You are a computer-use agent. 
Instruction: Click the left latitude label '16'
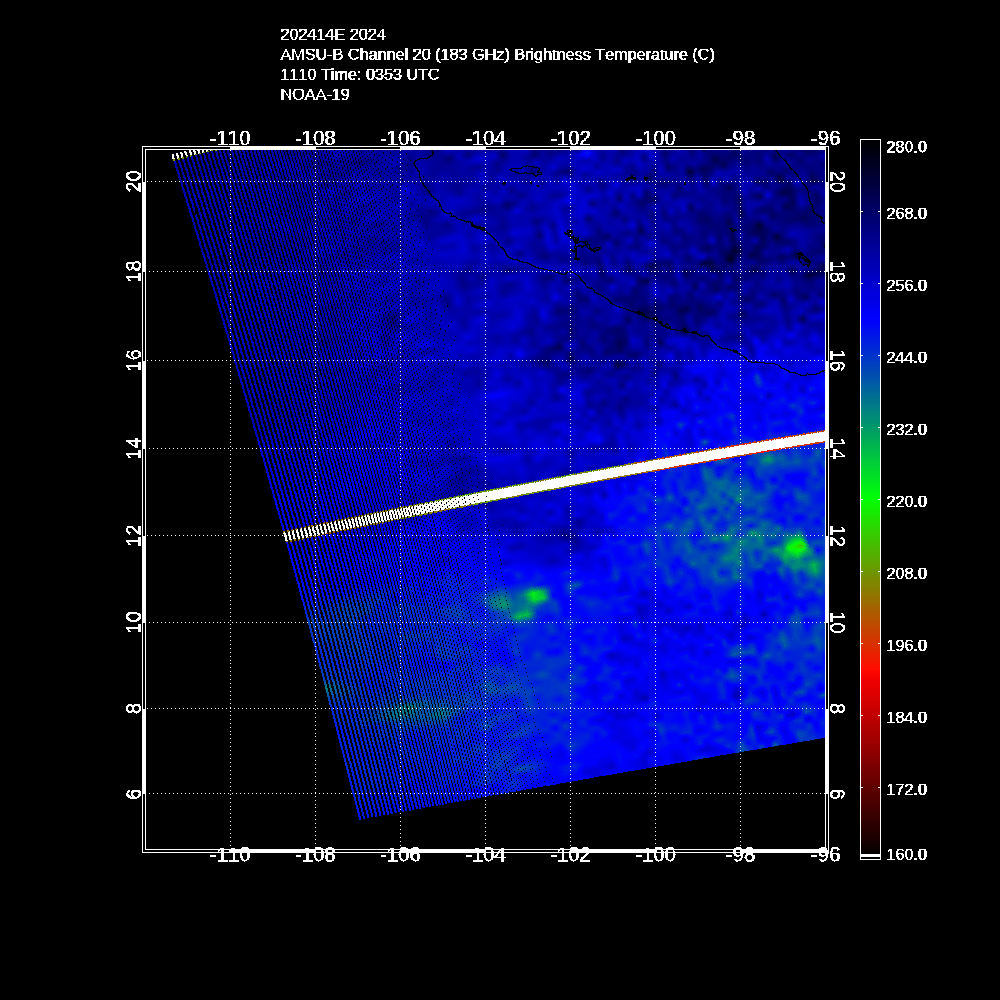point(133,360)
